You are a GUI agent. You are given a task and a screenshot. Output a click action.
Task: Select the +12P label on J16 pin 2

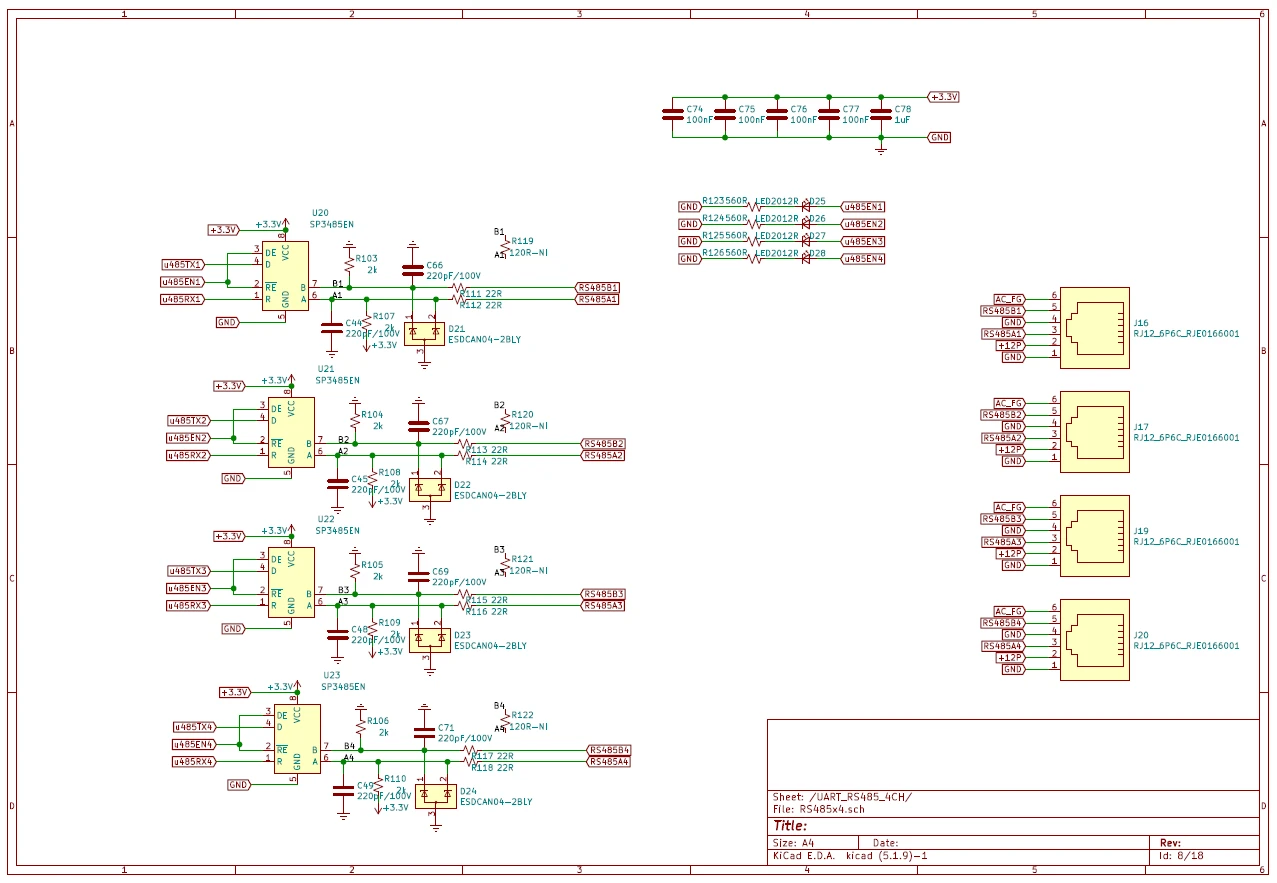point(1011,345)
